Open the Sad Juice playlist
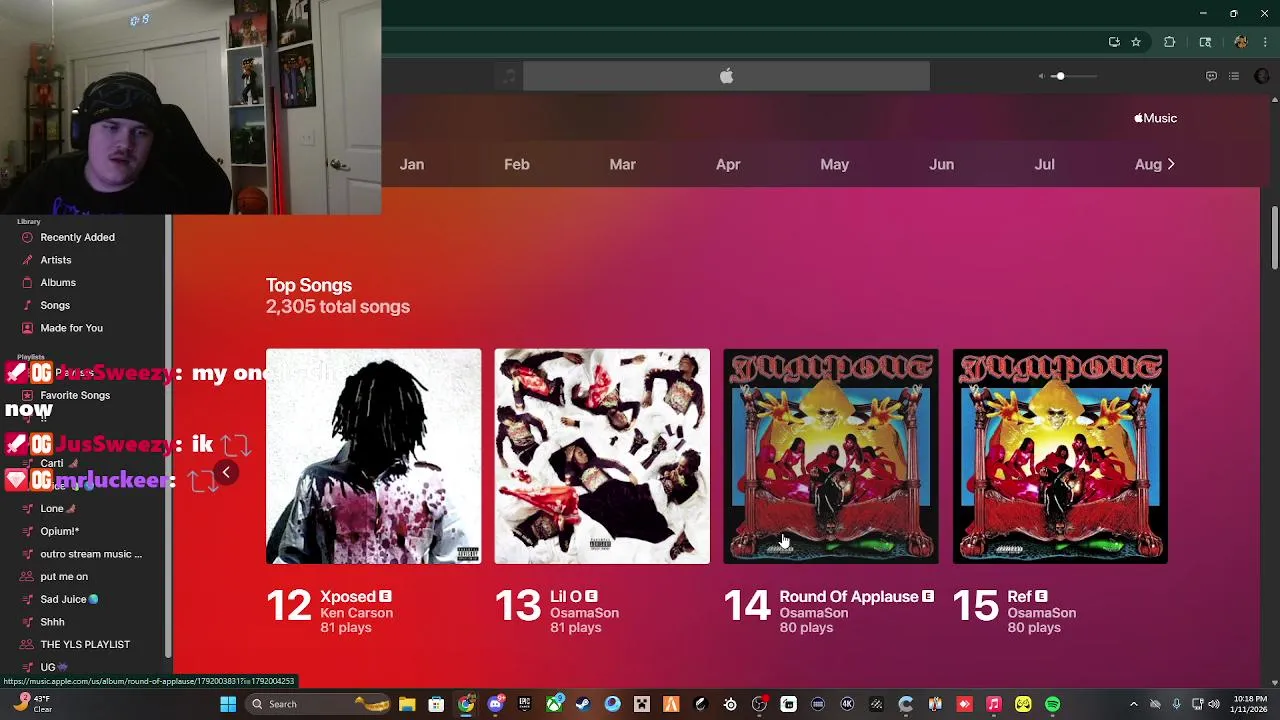Viewport: 1280px width, 720px height. (x=69, y=599)
